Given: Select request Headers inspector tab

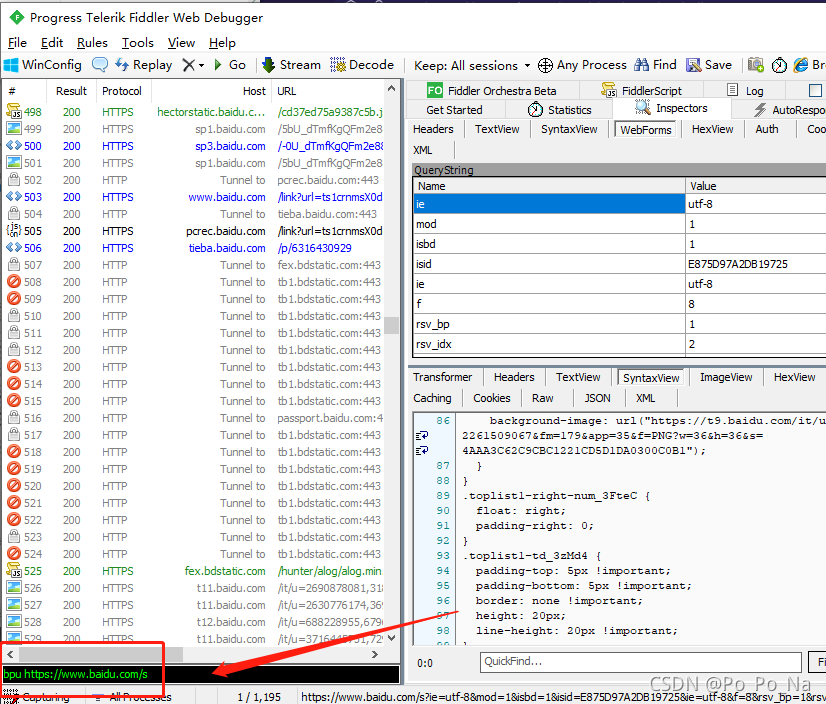Looking at the screenshot, I should (x=433, y=129).
